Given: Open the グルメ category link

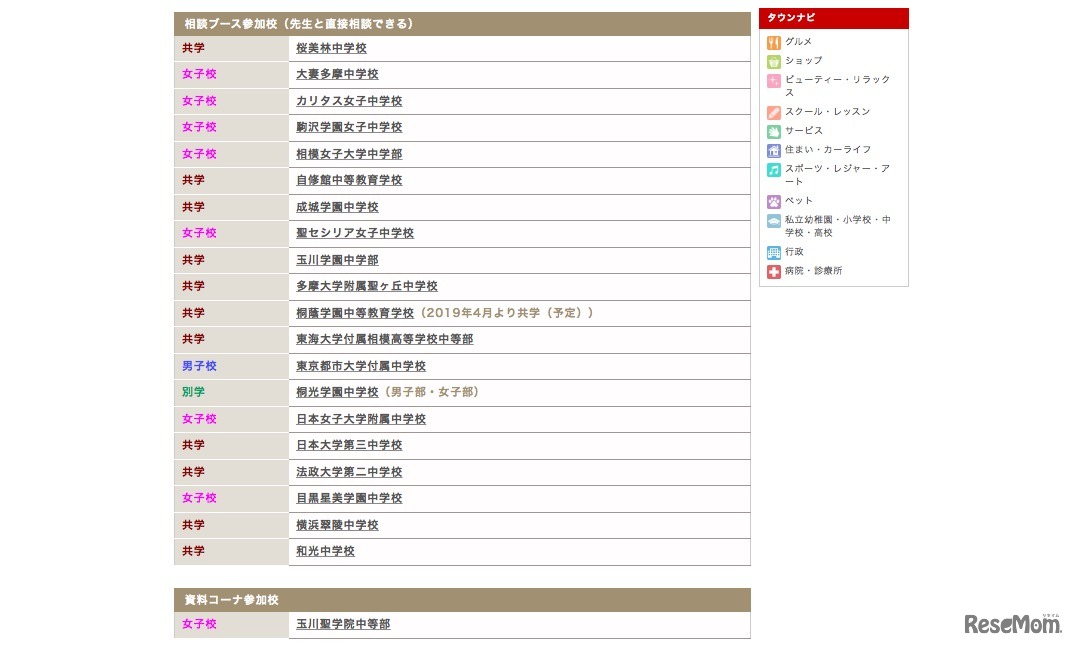Looking at the screenshot, I should pos(798,41).
